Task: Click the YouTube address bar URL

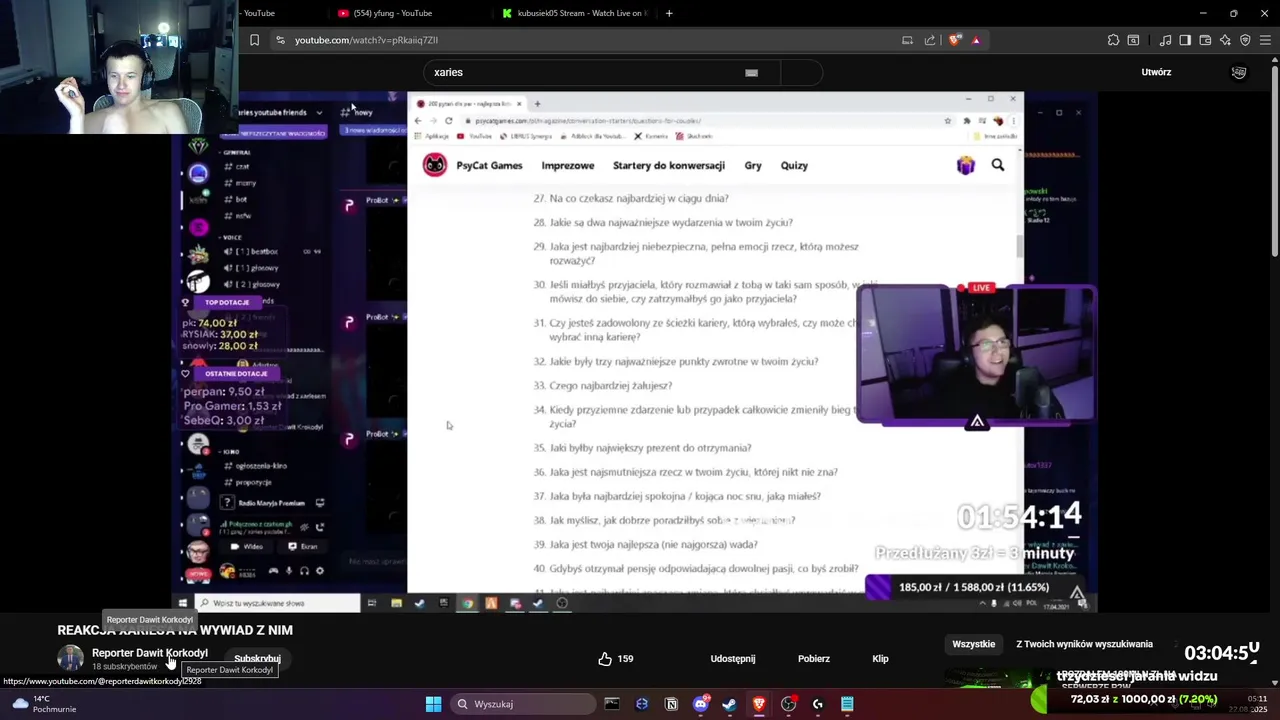Action: click(x=366, y=40)
